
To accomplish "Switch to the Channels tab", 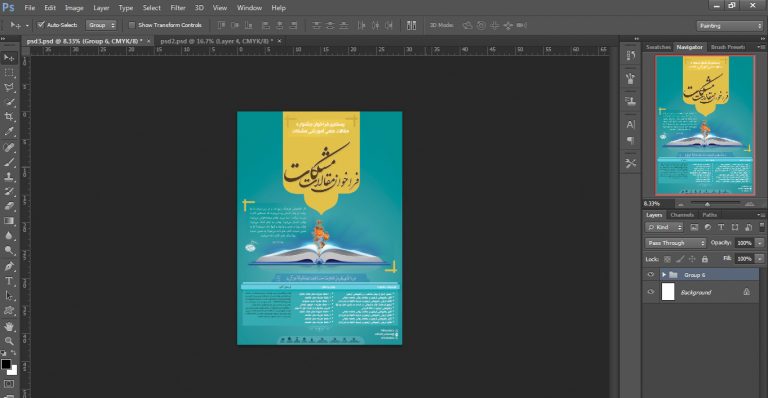I will pyautogui.click(x=682, y=215).
